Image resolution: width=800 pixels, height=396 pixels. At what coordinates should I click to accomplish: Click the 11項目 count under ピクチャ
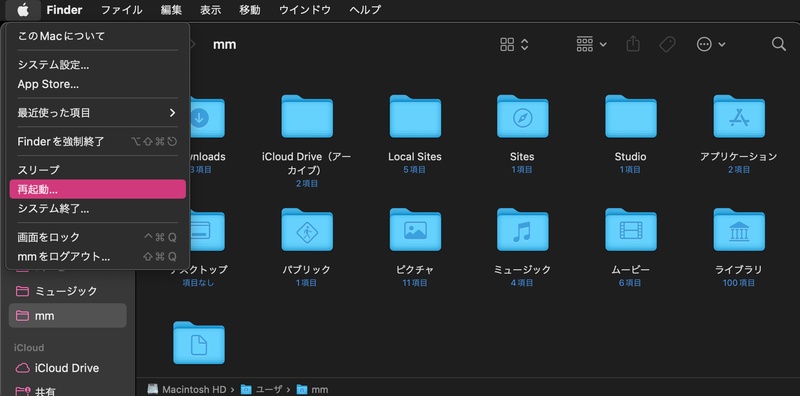click(415, 283)
